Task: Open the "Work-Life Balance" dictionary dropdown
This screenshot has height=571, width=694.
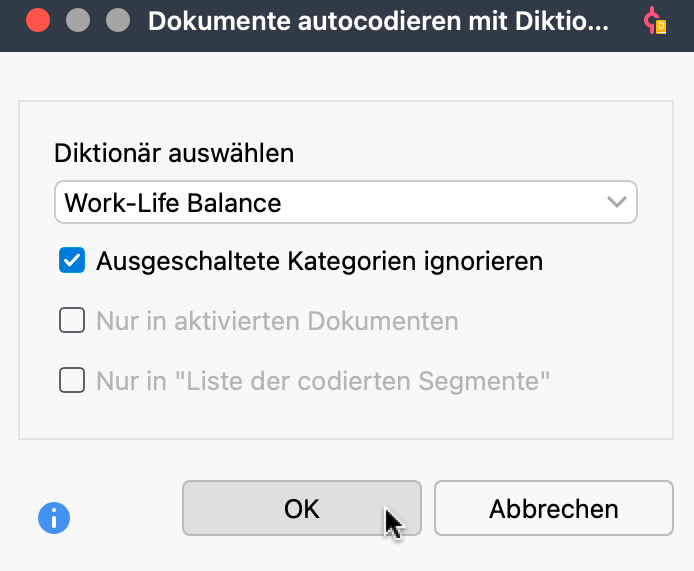Action: [345, 203]
